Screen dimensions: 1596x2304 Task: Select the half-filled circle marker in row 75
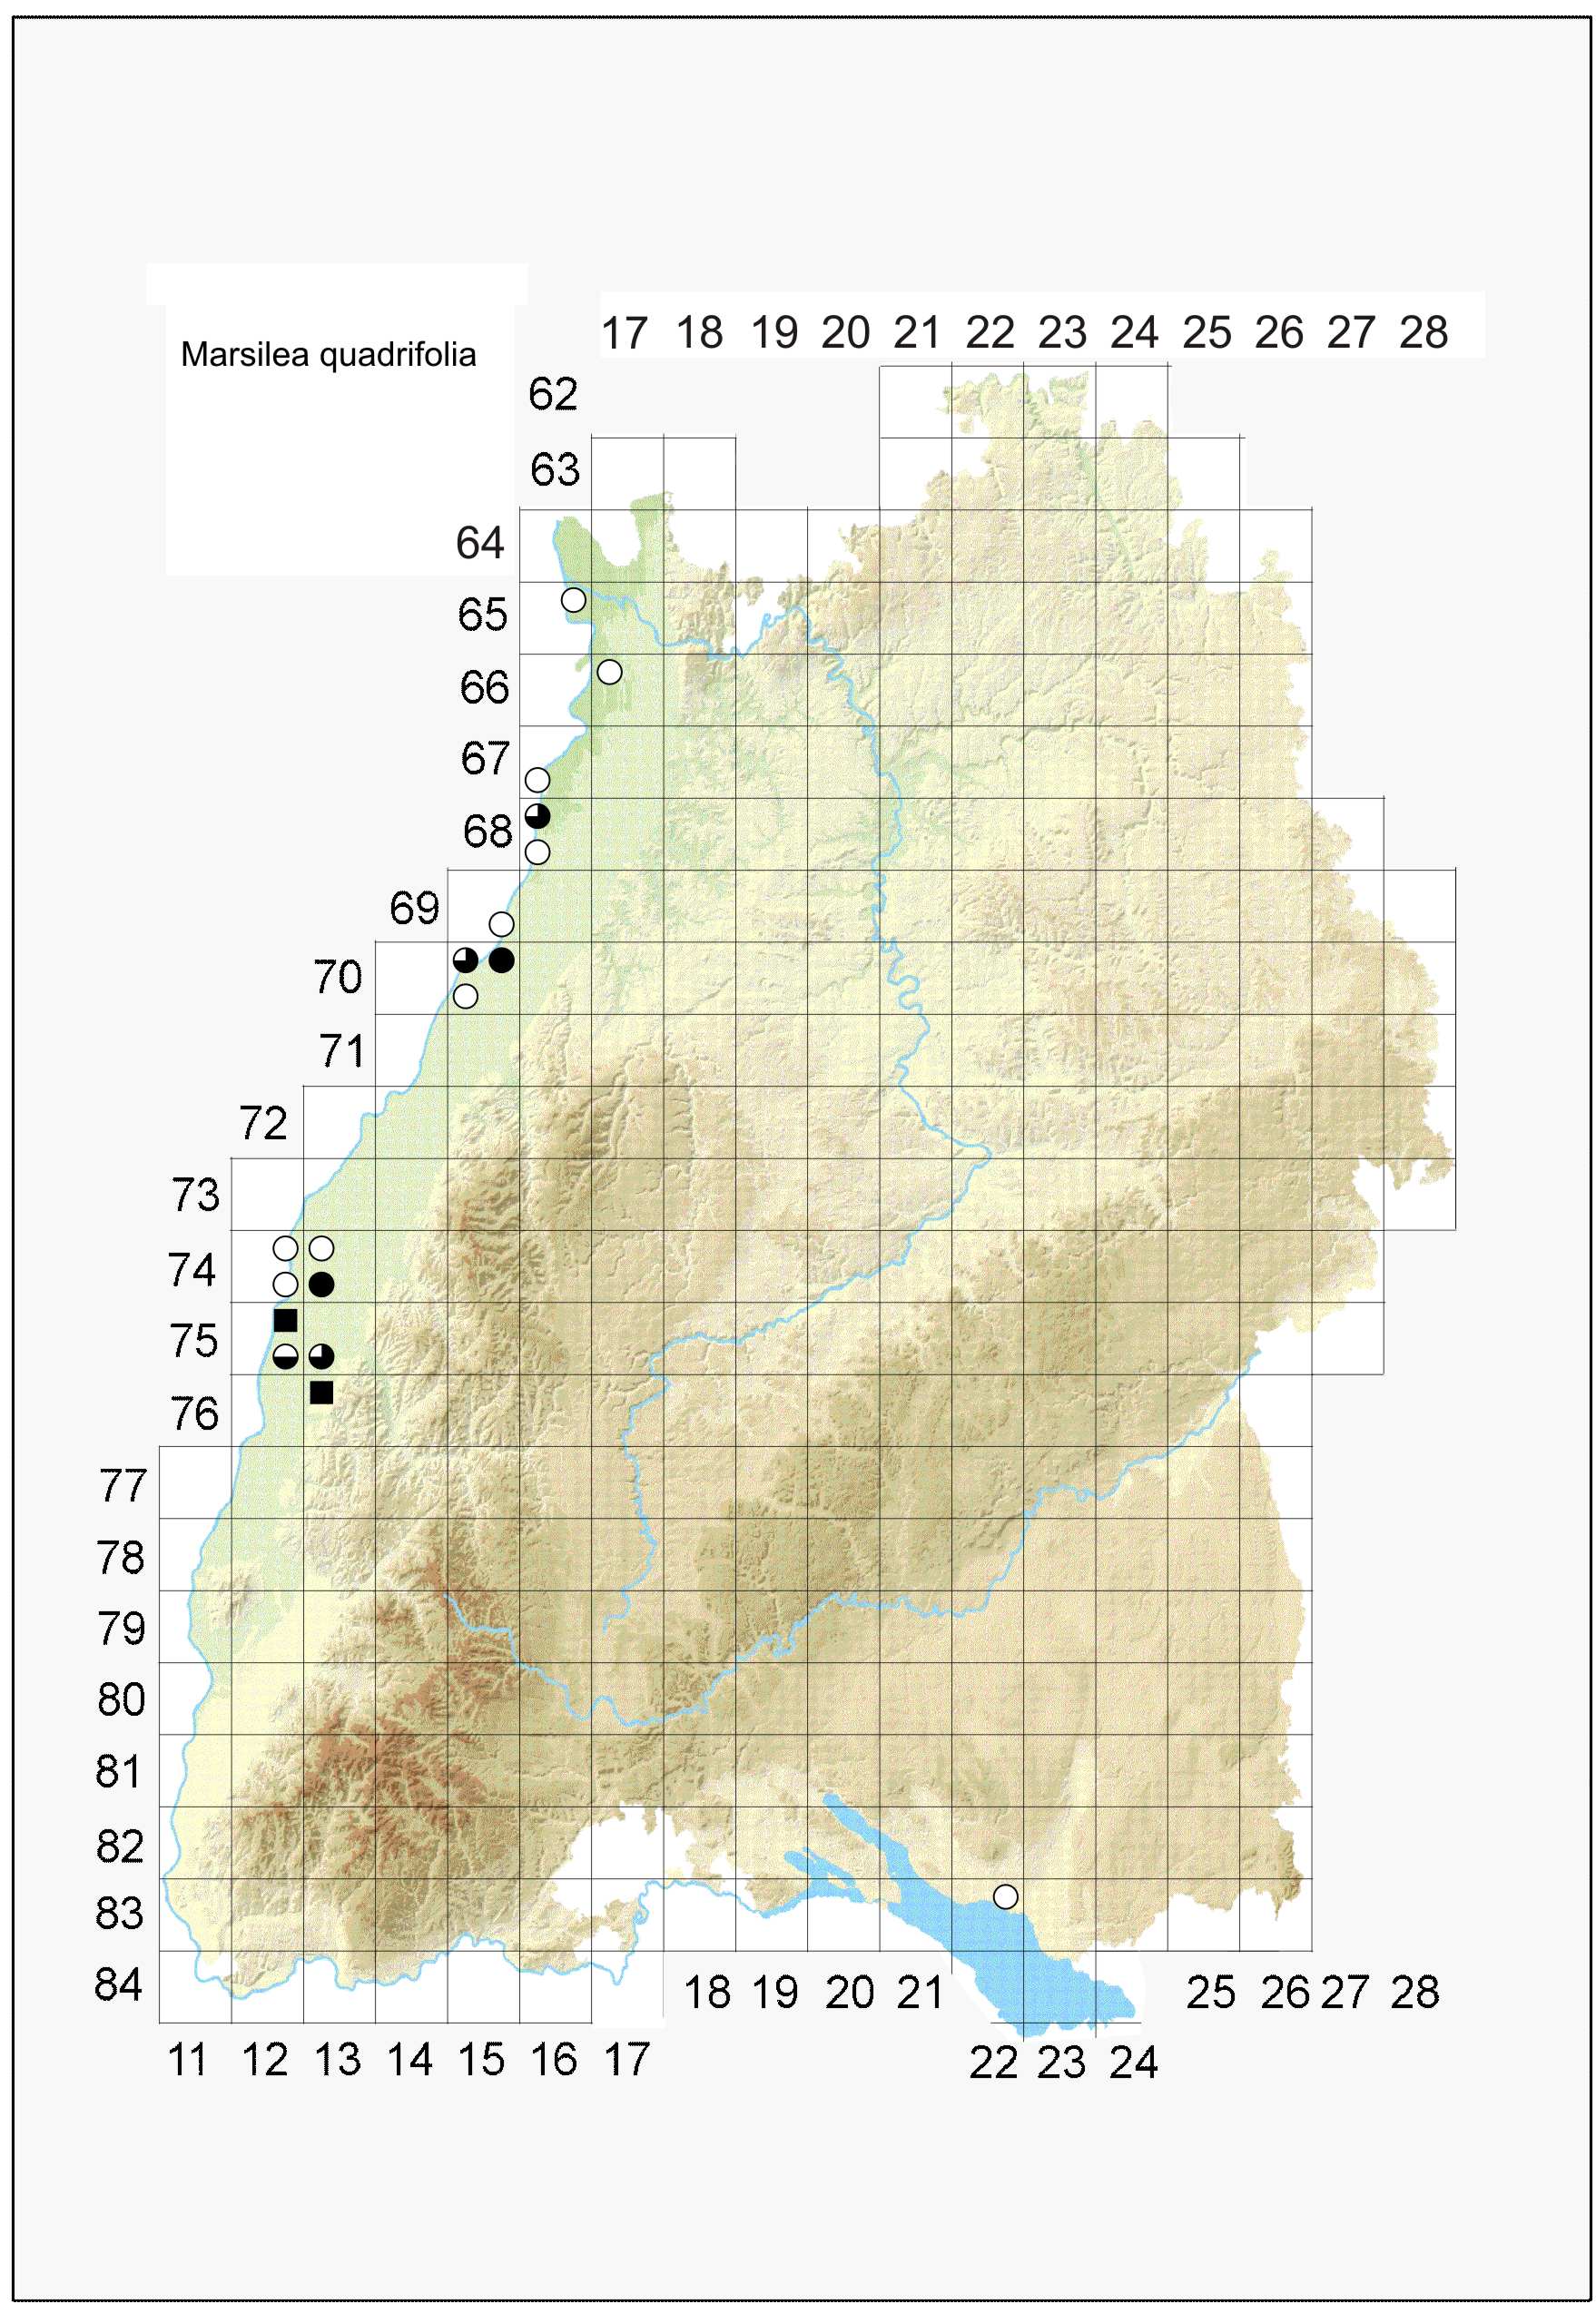pyautogui.click(x=285, y=1356)
